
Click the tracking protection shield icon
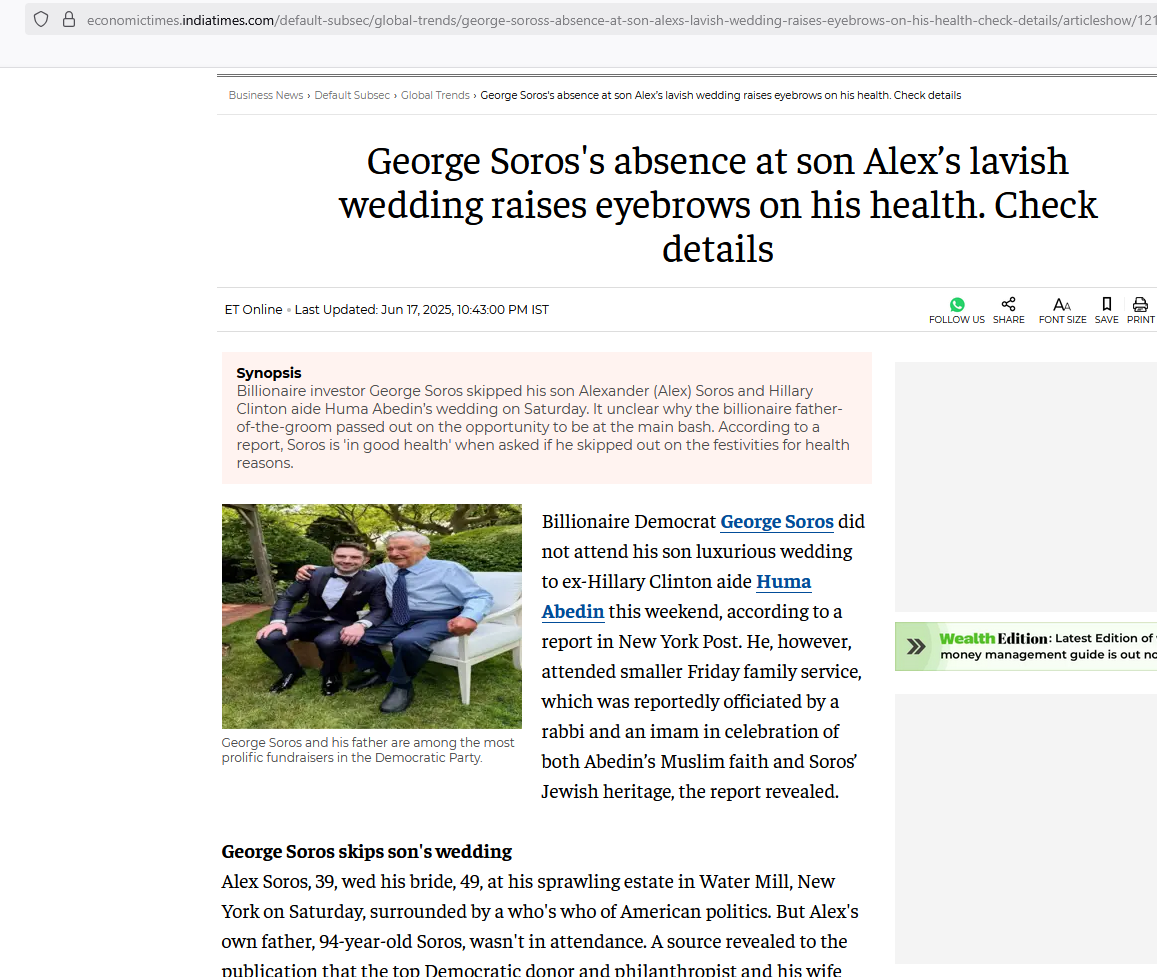41,20
